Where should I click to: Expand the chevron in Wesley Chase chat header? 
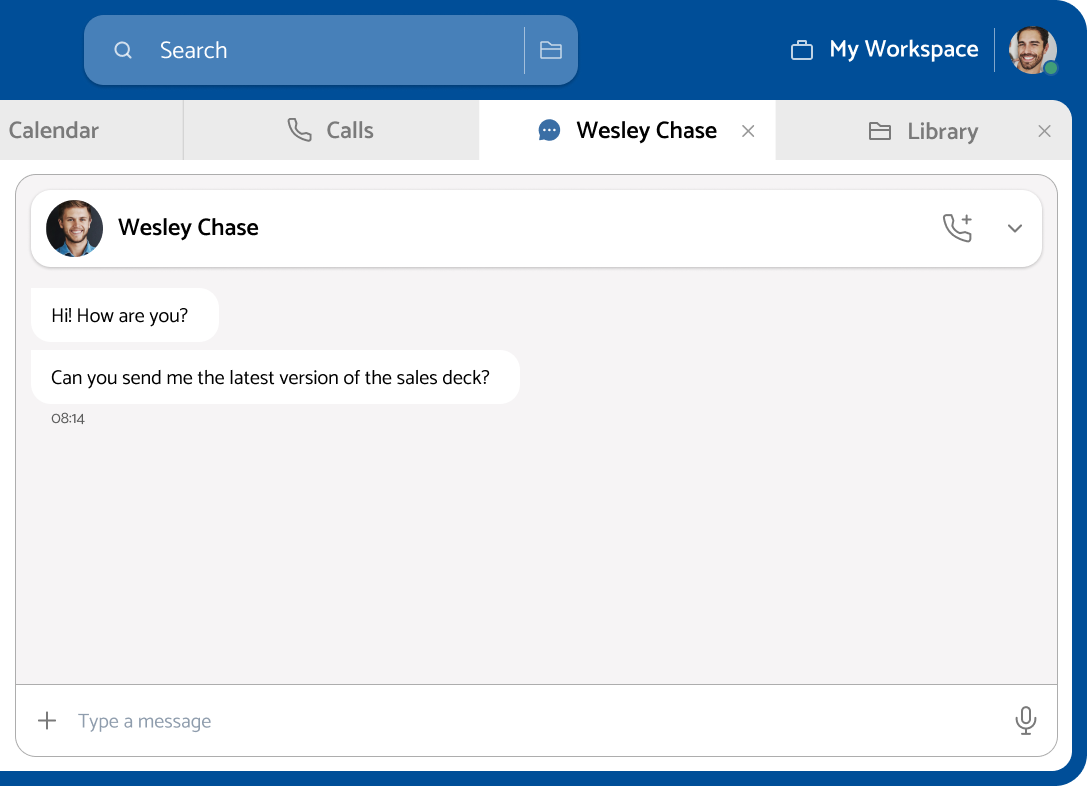point(1015,228)
